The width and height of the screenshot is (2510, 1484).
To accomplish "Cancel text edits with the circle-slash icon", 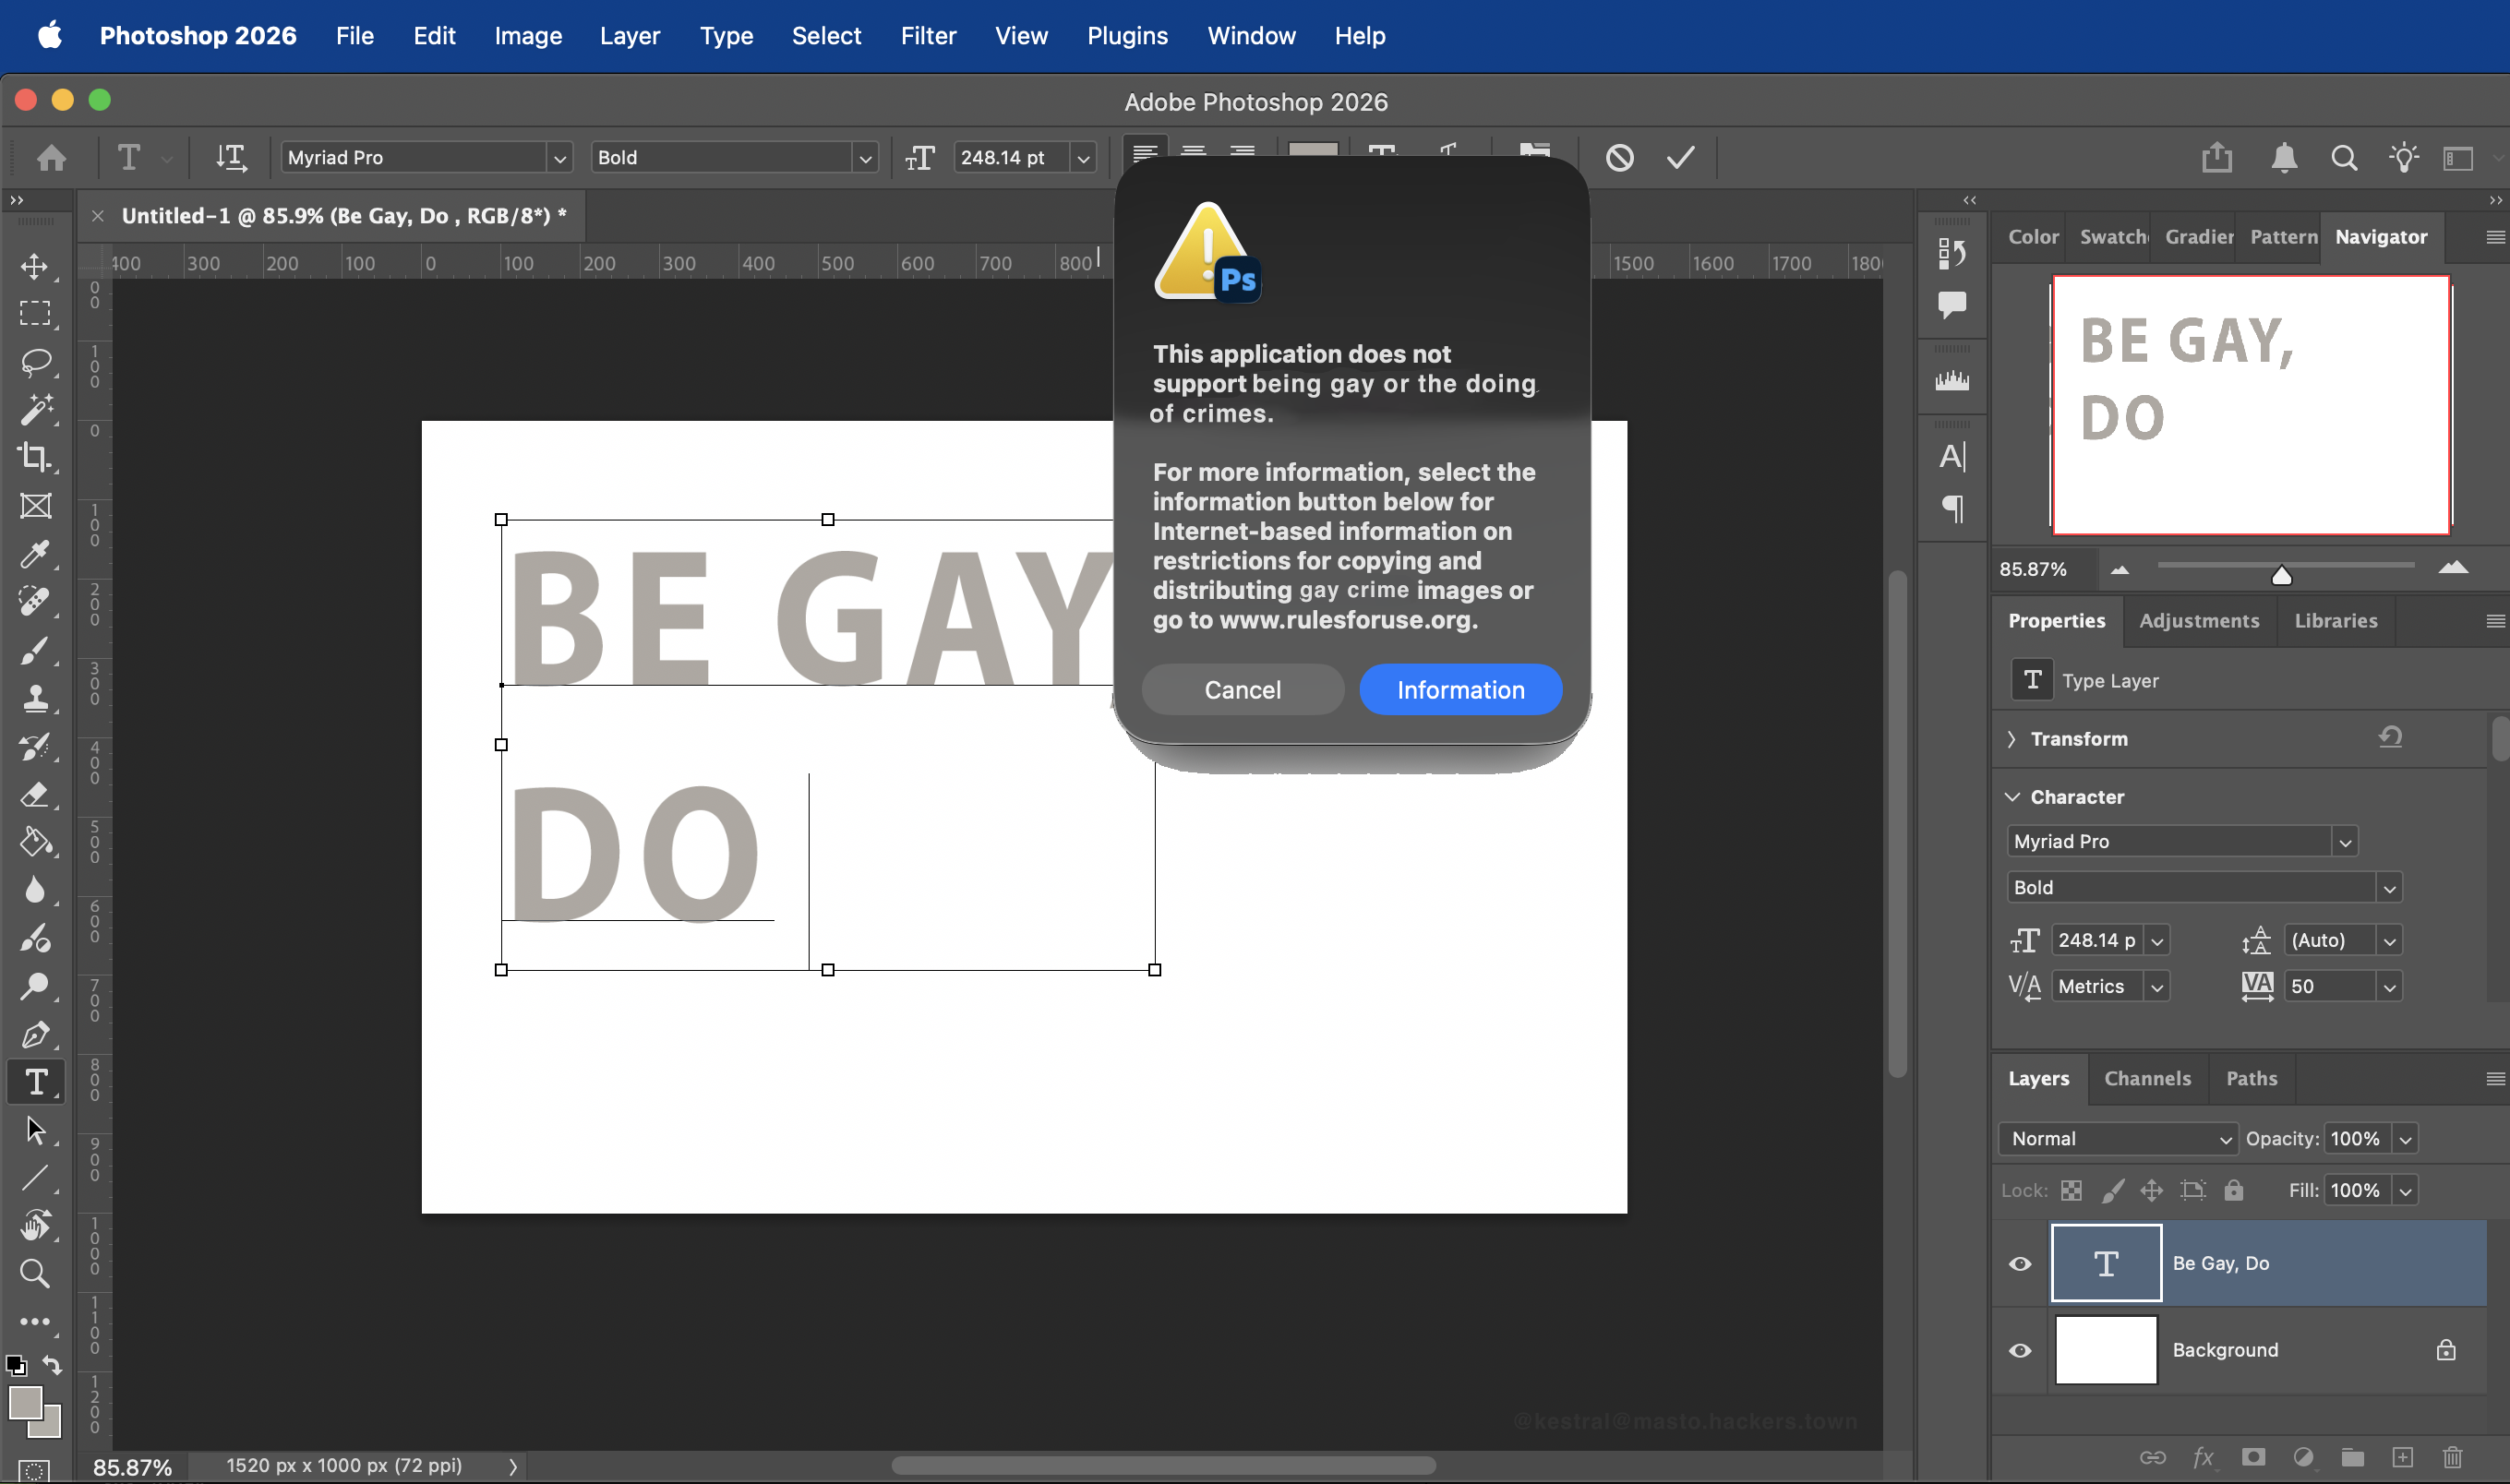I will tap(1619, 157).
